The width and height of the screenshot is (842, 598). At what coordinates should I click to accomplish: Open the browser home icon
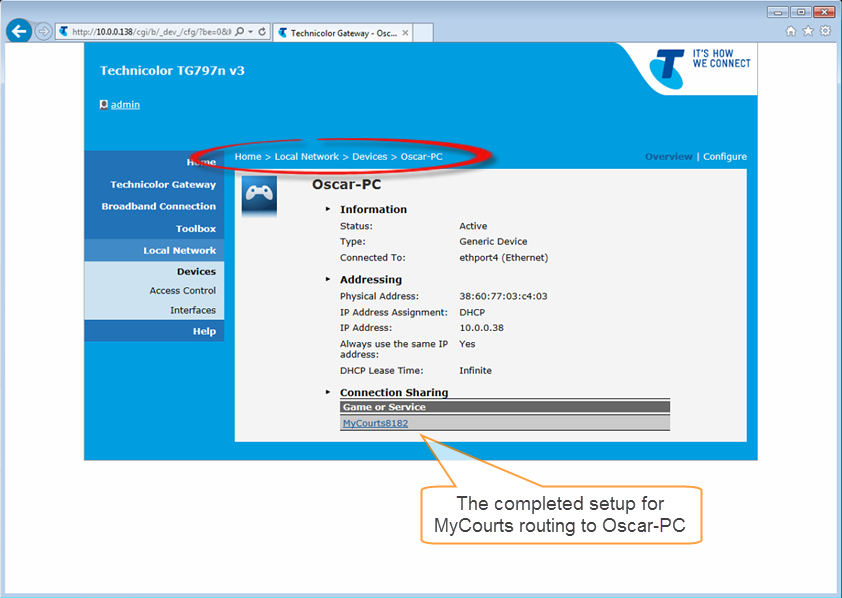(x=791, y=31)
